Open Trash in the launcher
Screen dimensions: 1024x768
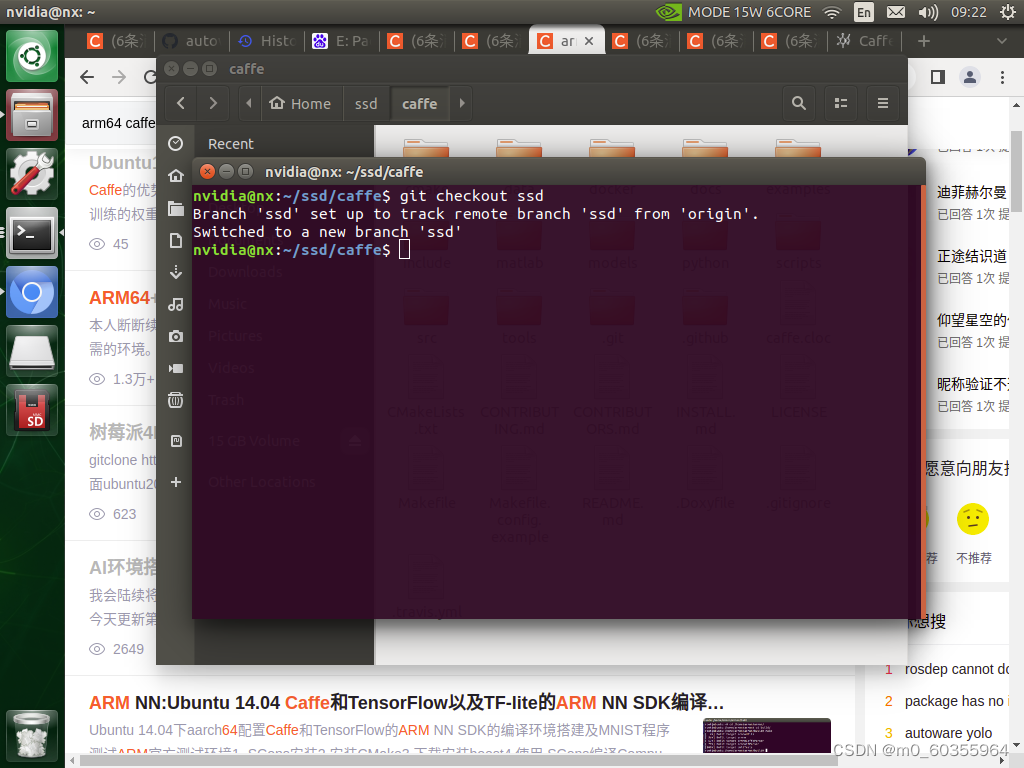[x=32, y=736]
